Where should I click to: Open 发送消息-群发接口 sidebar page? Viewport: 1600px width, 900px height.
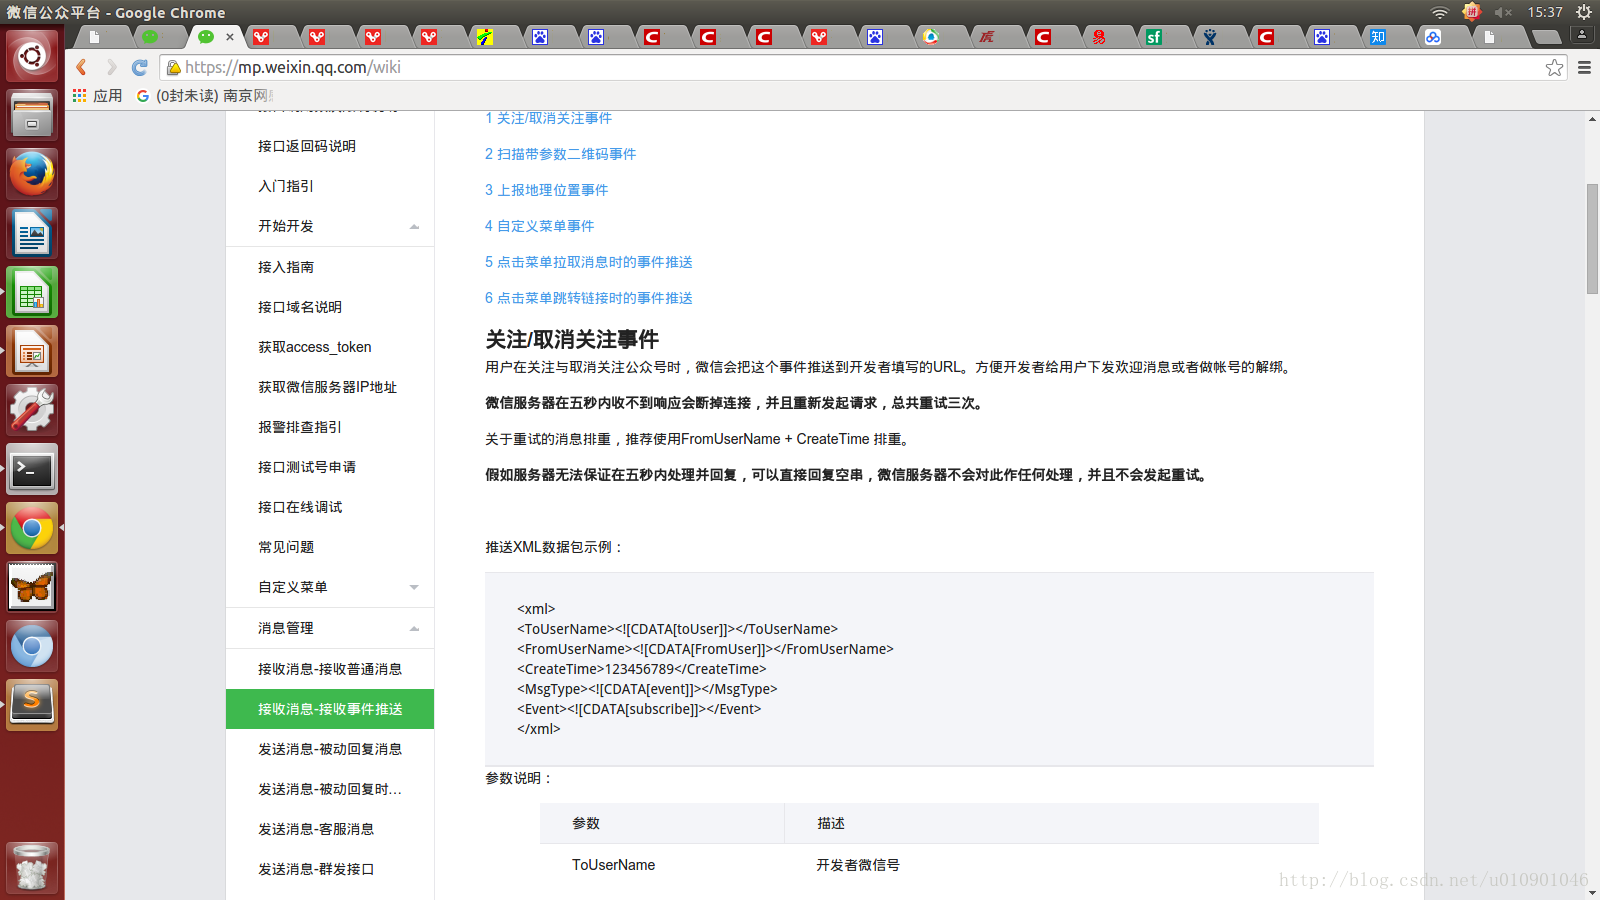pos(316,869)
